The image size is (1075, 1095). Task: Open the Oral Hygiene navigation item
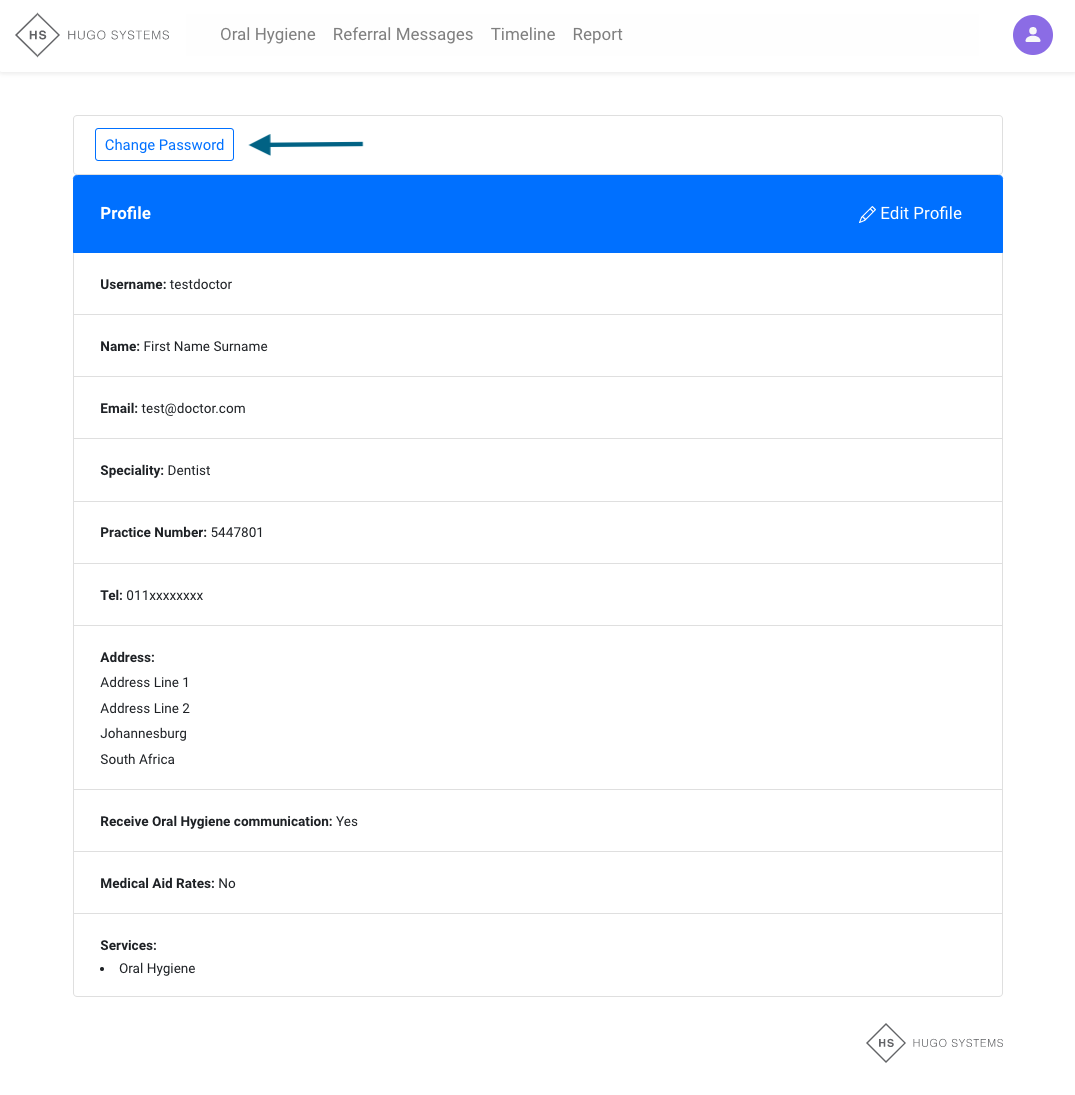[x=268, y=35]
